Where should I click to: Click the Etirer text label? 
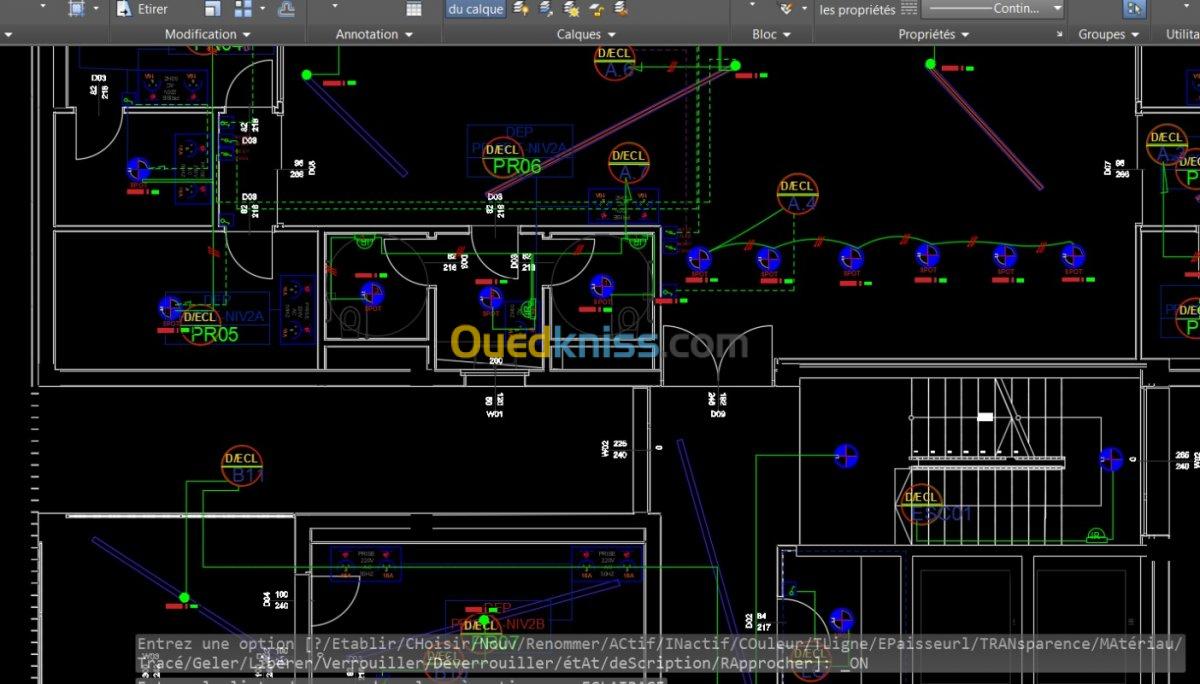(x=153, y=9)
